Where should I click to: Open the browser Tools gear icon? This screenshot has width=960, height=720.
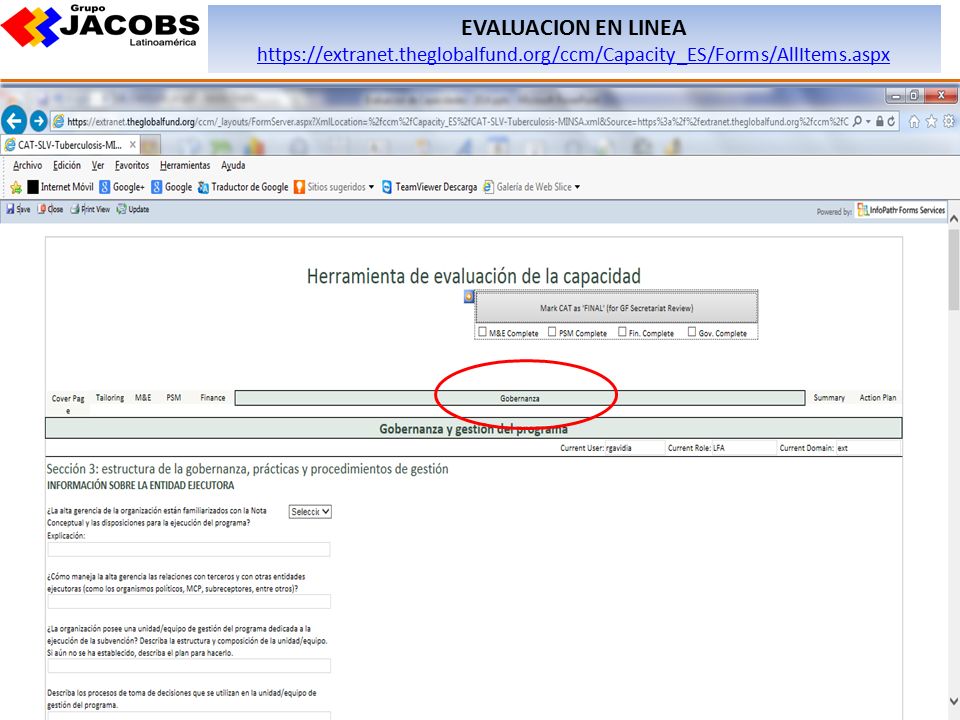[949, 121]
